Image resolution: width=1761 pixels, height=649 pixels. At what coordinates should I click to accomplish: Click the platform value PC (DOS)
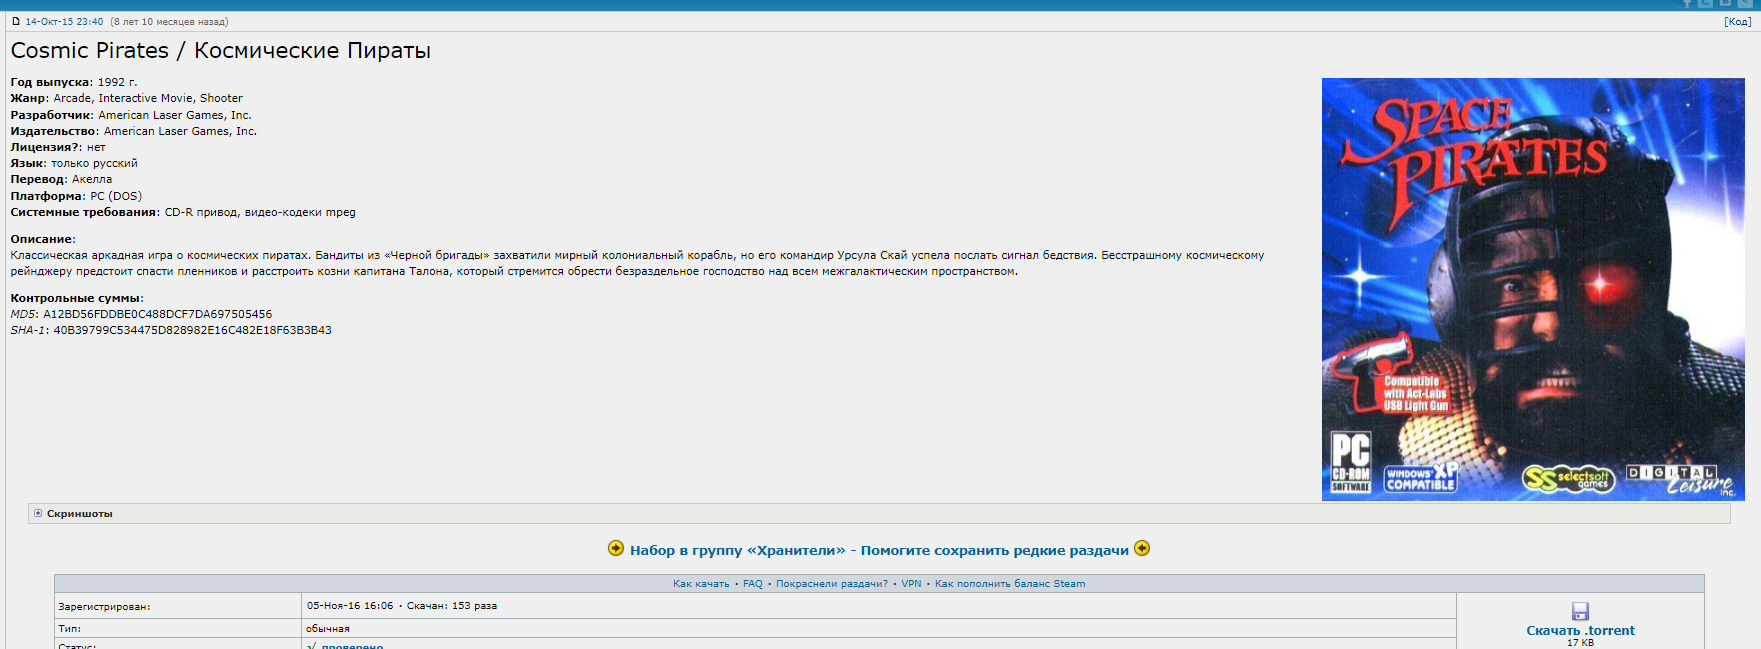116,196
